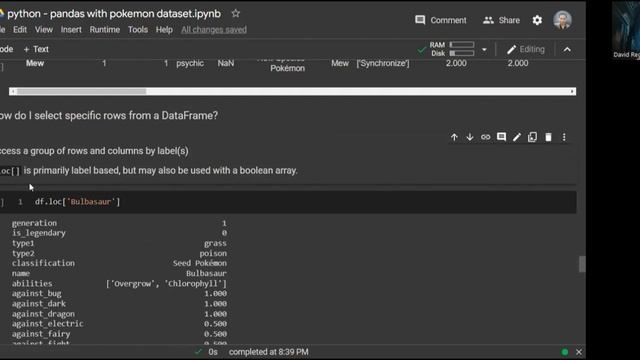The width and height of the screenshot is (640, 360).
Task: Click the 'is_legendary' output row
Action: pos(119,233)
